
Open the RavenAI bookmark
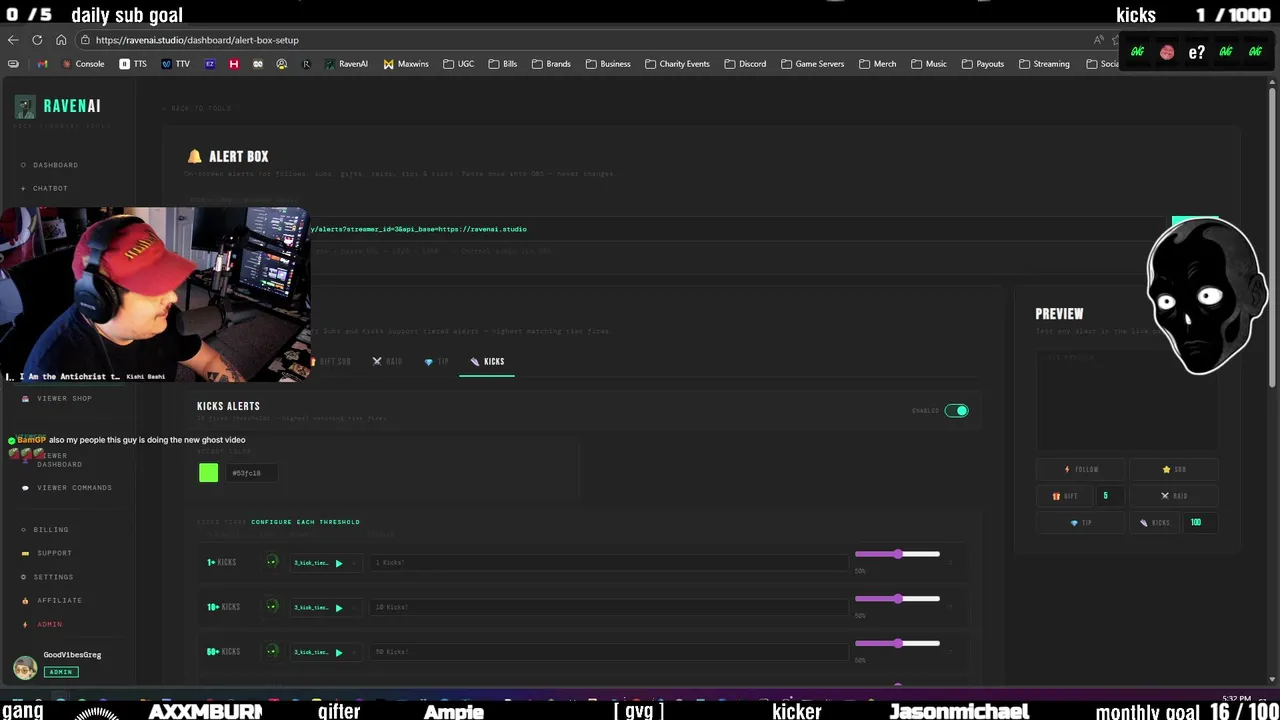point(345,64)
